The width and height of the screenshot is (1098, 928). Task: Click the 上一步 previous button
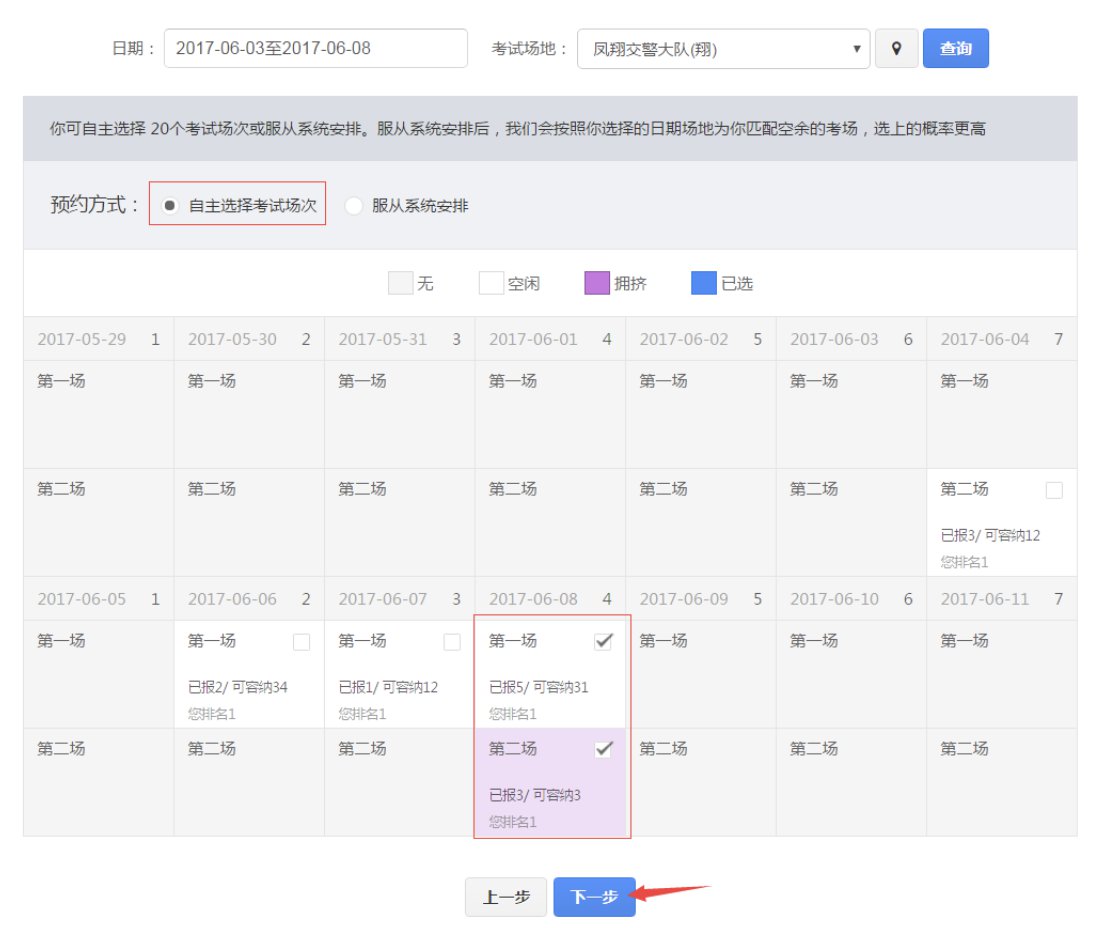[505, 897]
